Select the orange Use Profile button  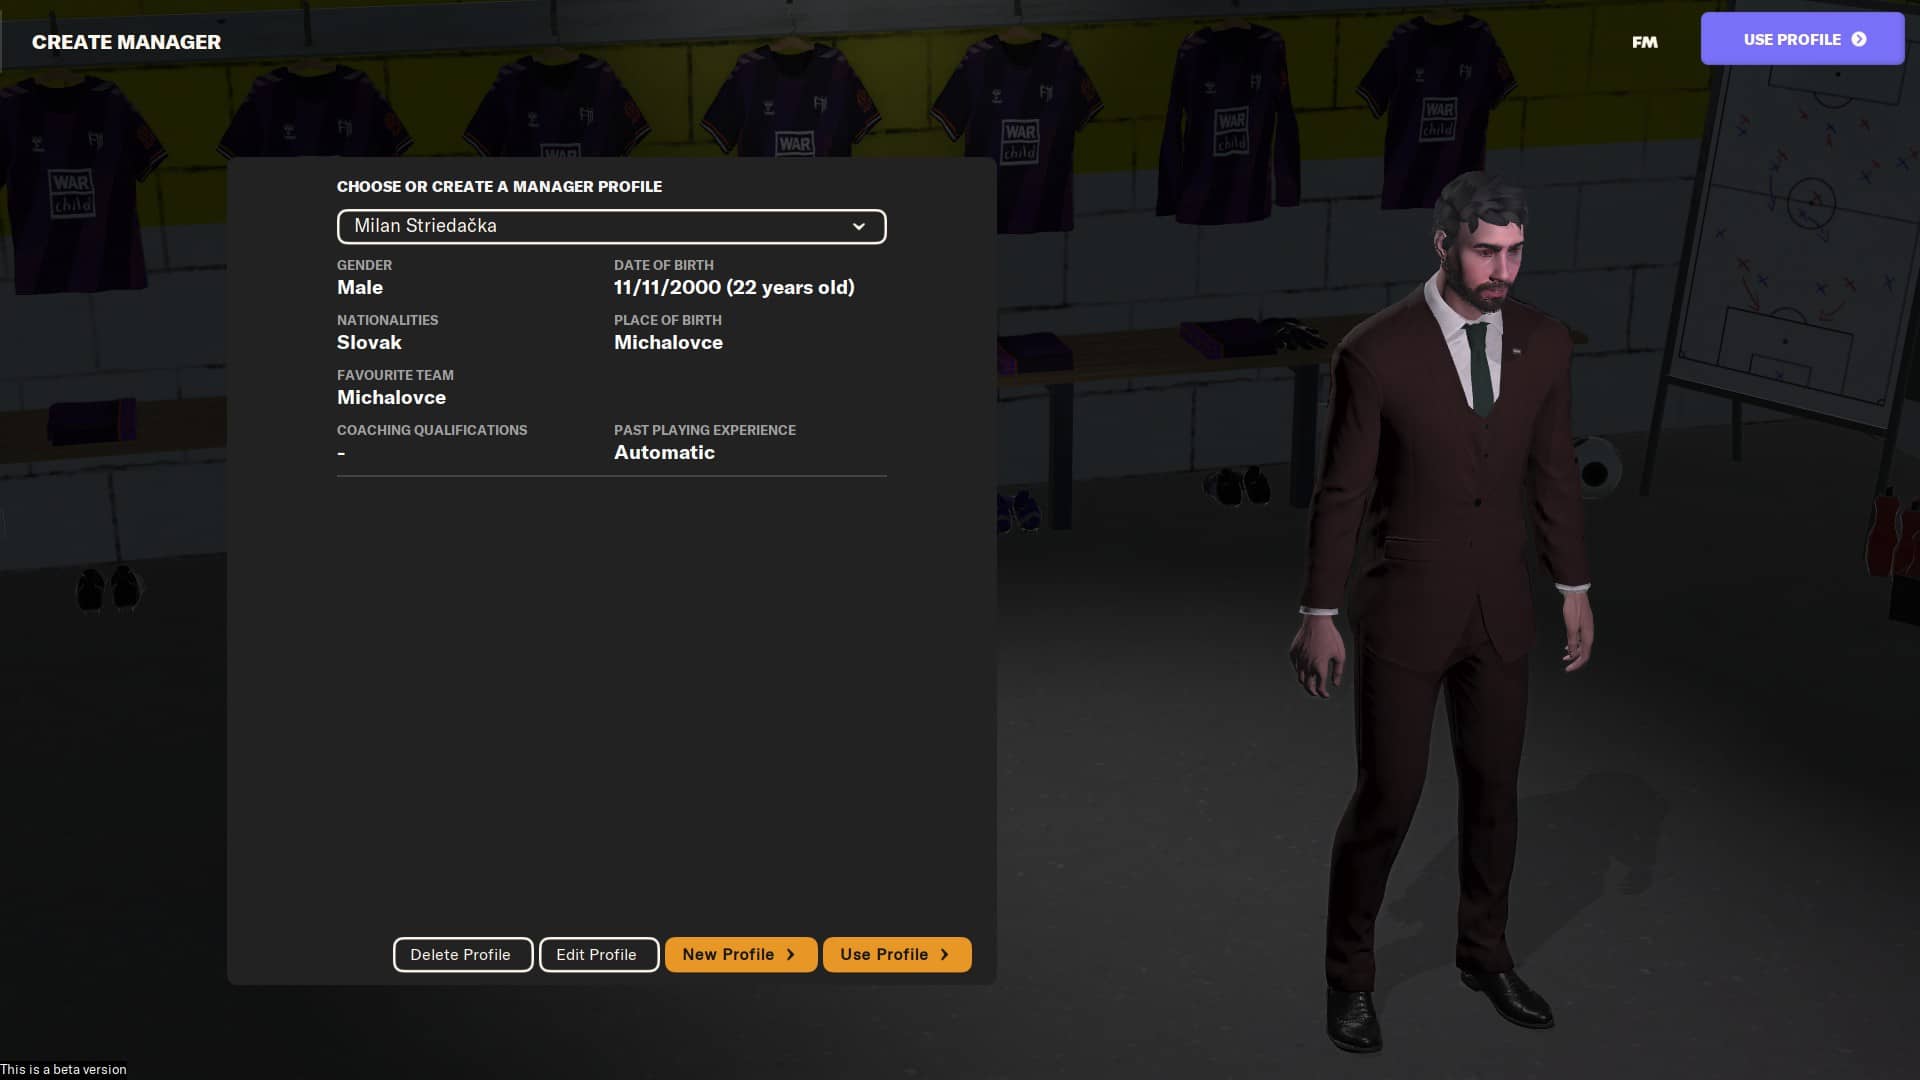pos(897,954)
